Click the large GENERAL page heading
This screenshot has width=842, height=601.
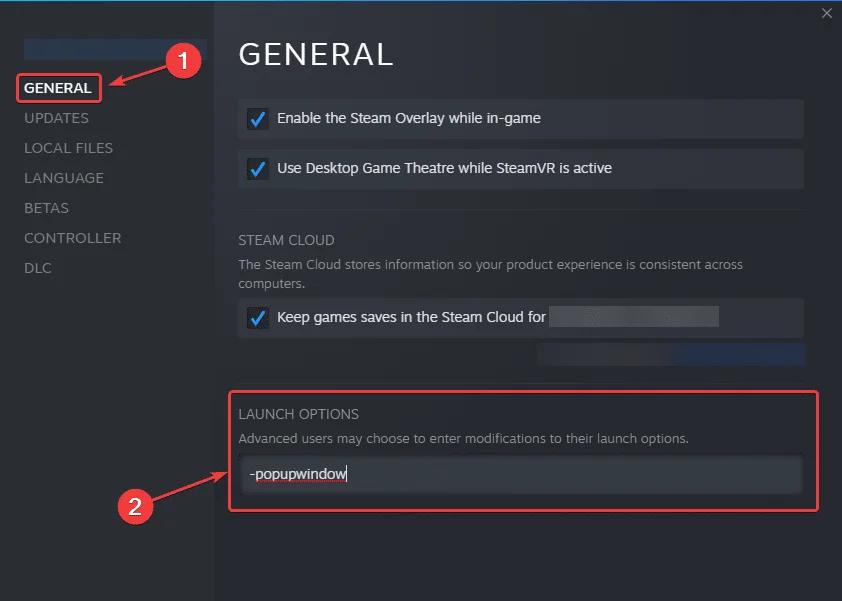pyautogui.click(x=316, y=55)
